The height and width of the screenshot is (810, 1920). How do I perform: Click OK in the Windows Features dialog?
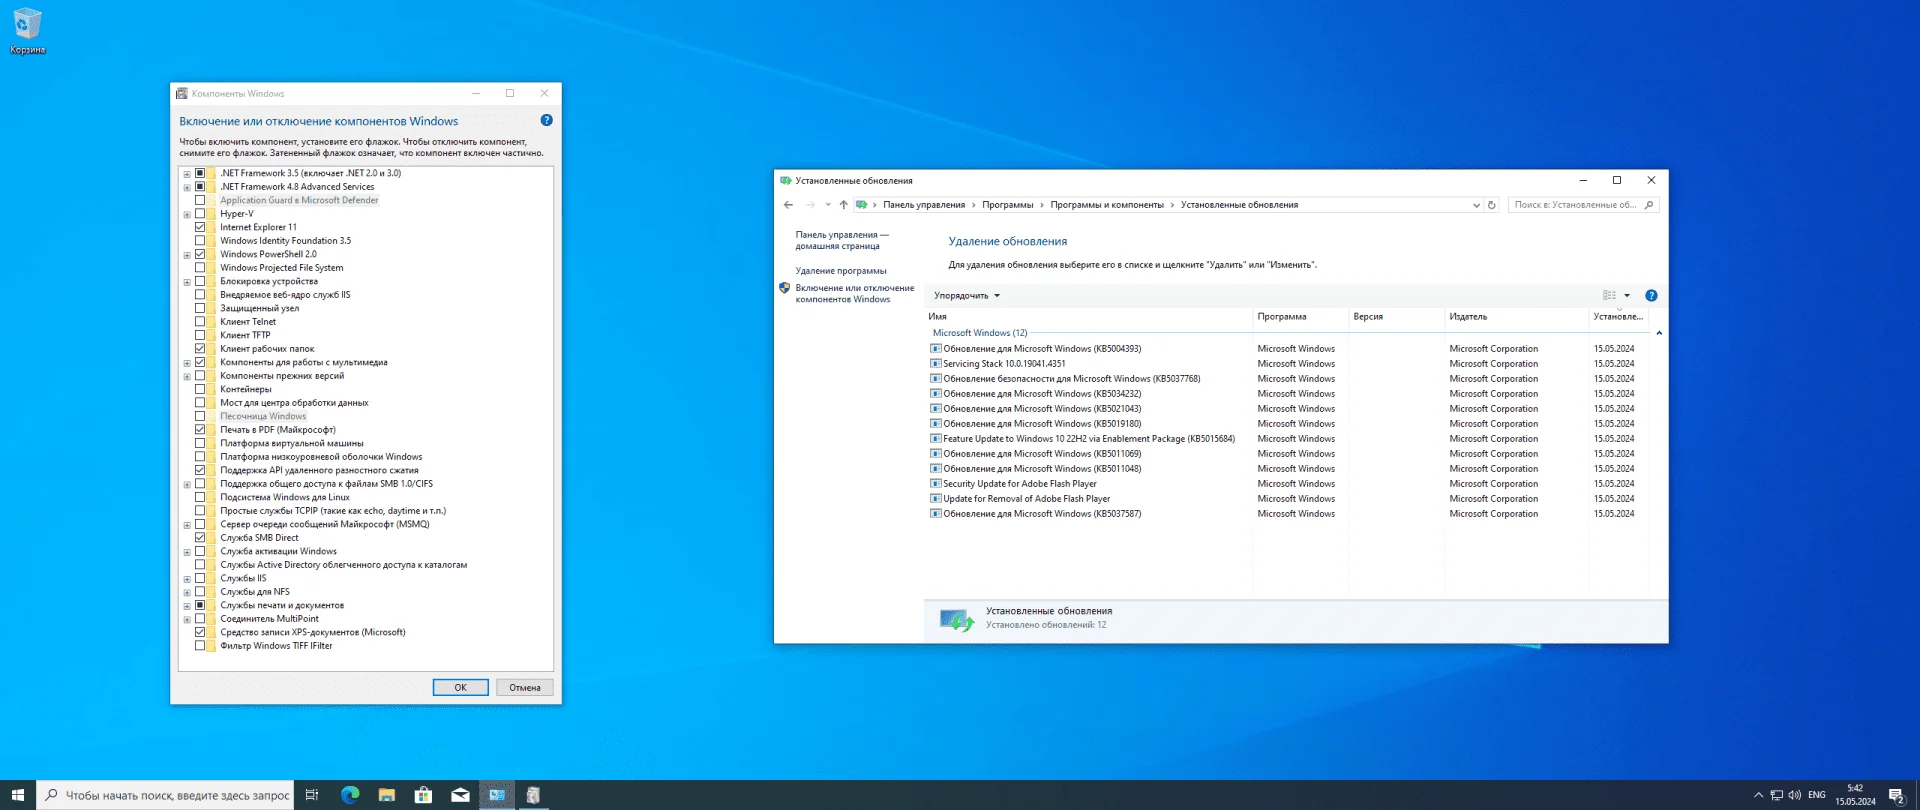[x=460, y=687]
